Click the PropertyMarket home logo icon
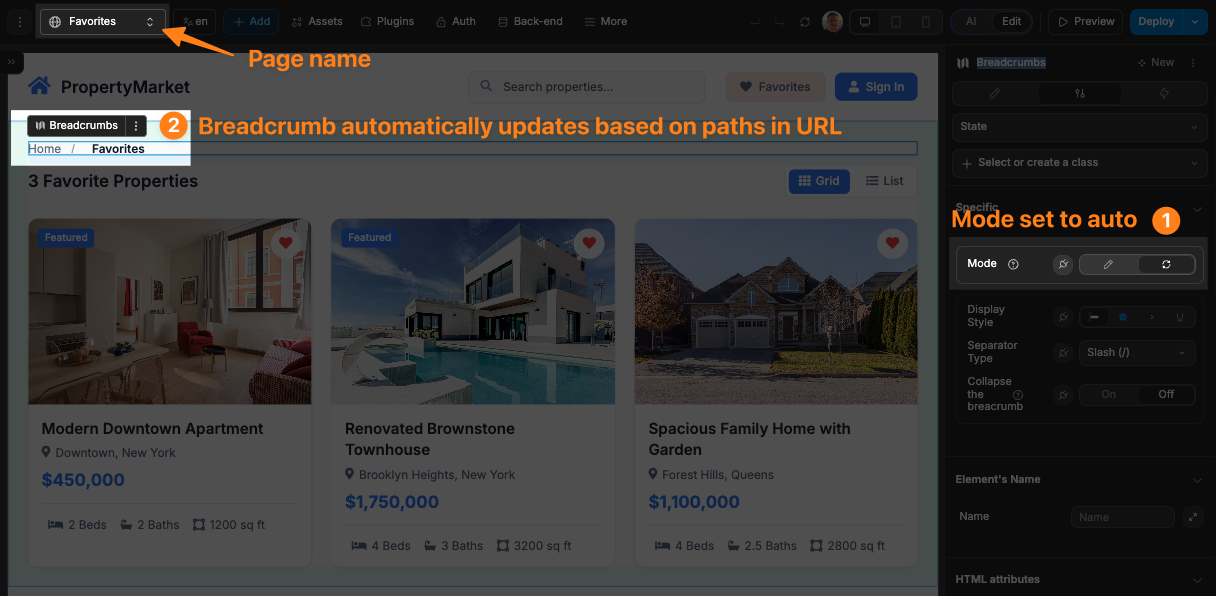 [40, 86]
